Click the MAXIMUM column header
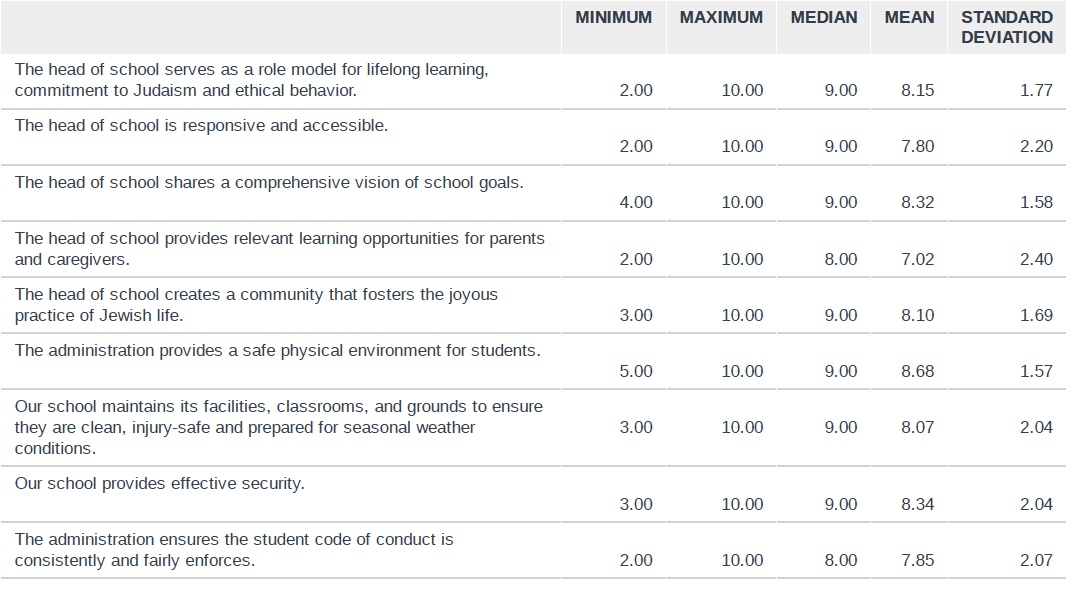Viewport: 1084px width, 594px height. (x=721, y=18)
